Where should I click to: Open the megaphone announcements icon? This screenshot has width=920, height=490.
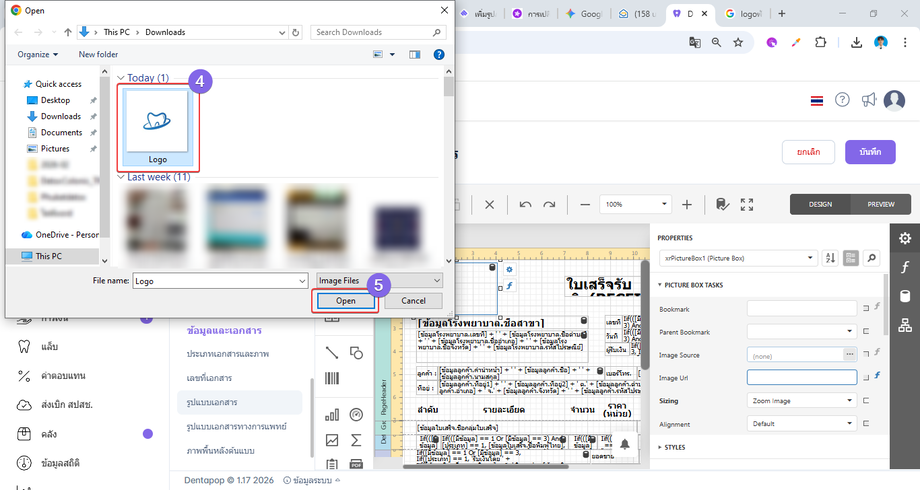(x=868, y=100)
